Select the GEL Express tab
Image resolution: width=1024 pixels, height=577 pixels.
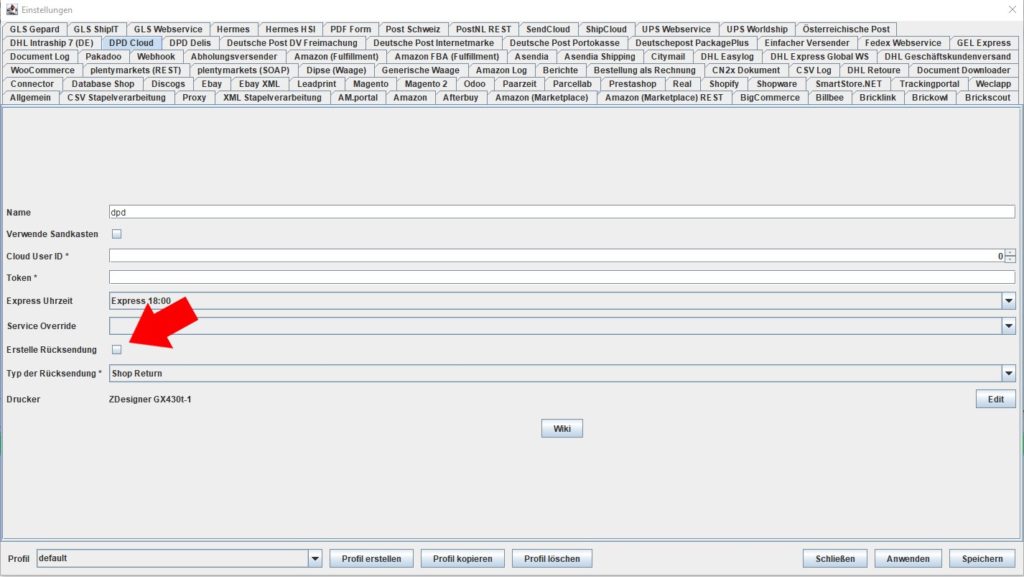coord(984,43)
